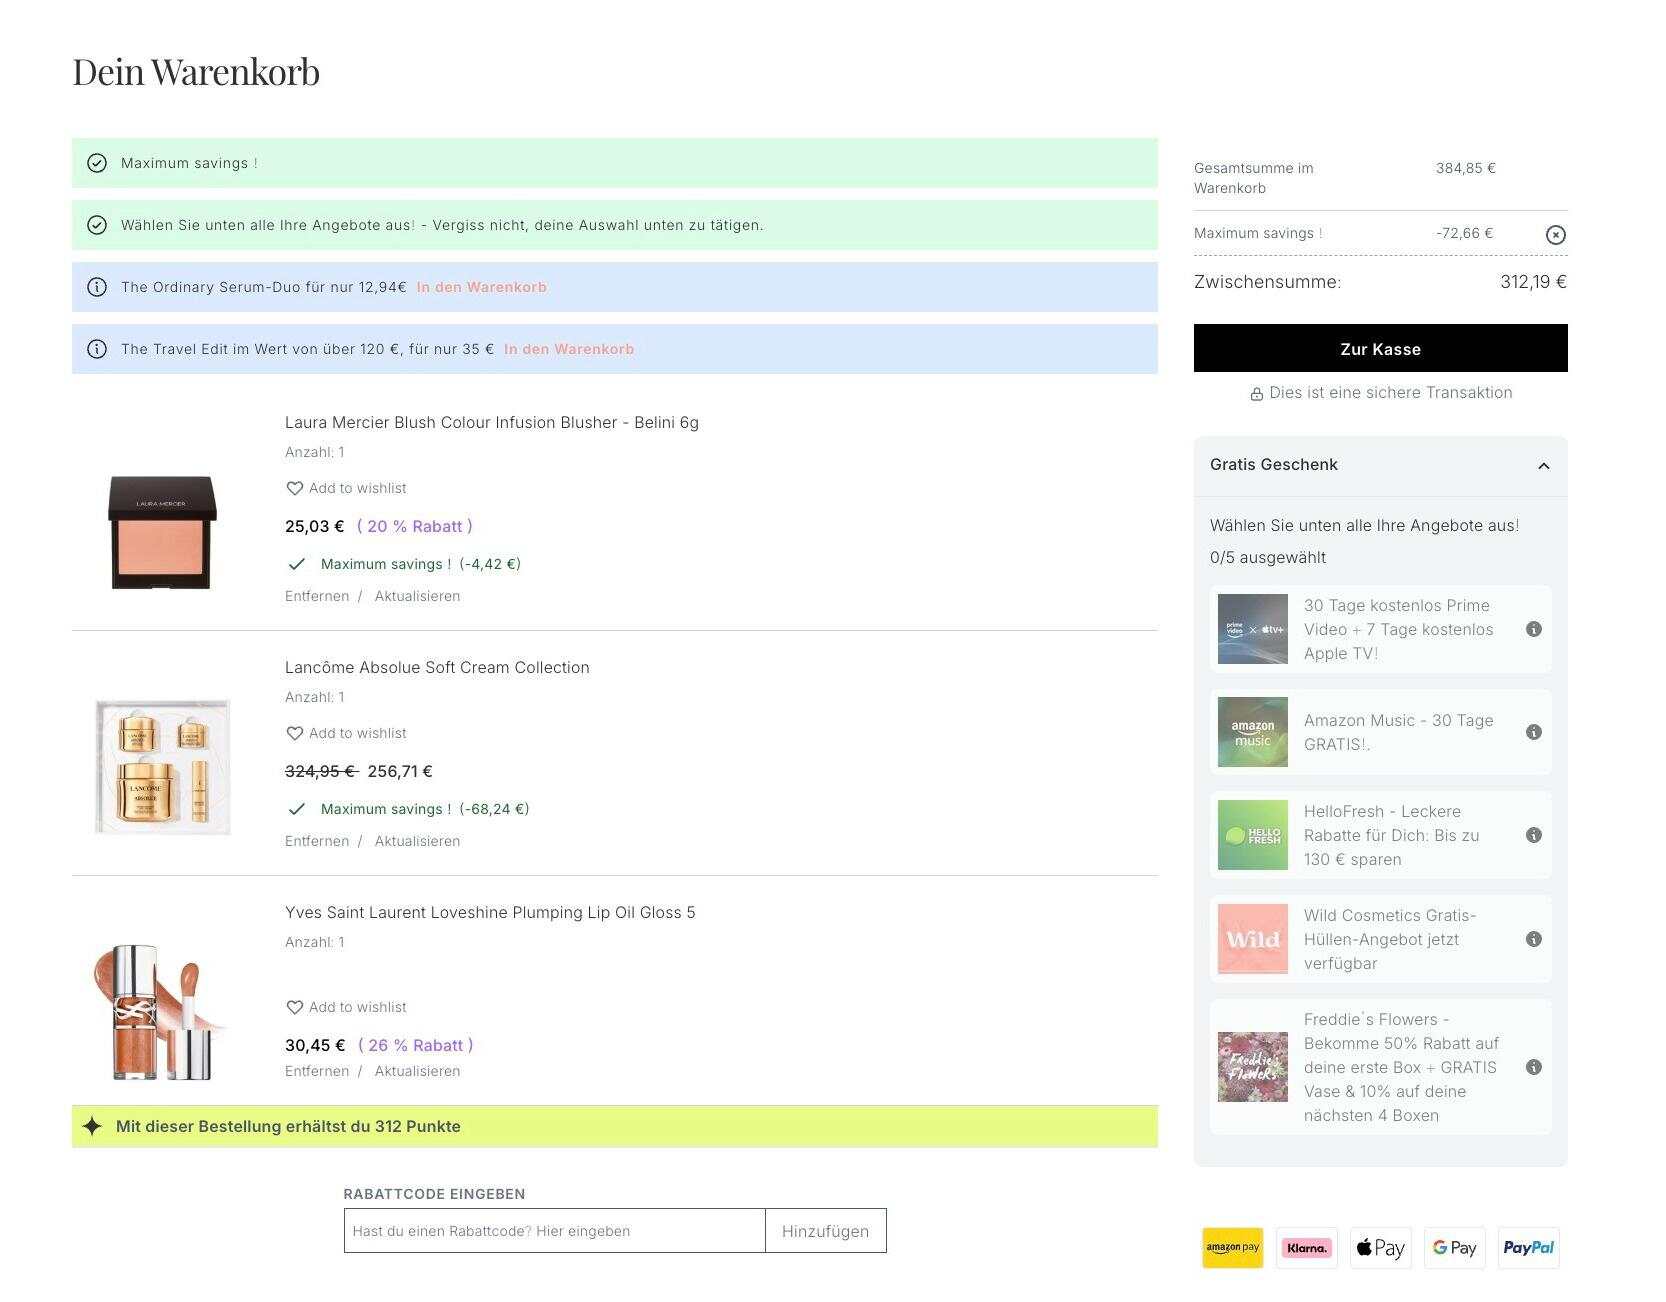Click the struck-through price '324,95 €'
The width and height of the screenshot is (1666, 1302).
(321, 771)
